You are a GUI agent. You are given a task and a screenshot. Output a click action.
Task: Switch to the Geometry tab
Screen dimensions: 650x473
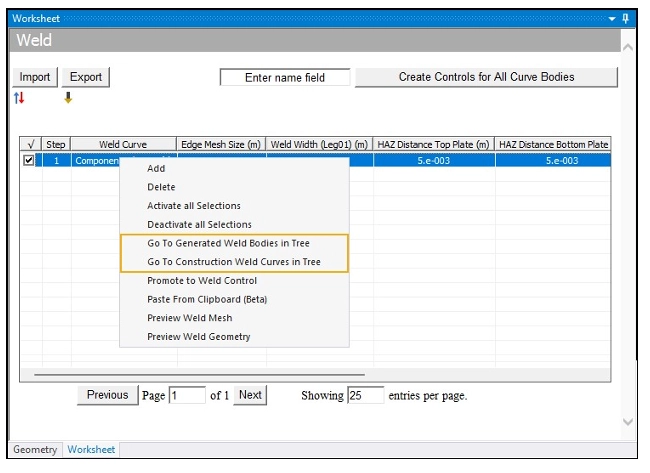(35, 450)
